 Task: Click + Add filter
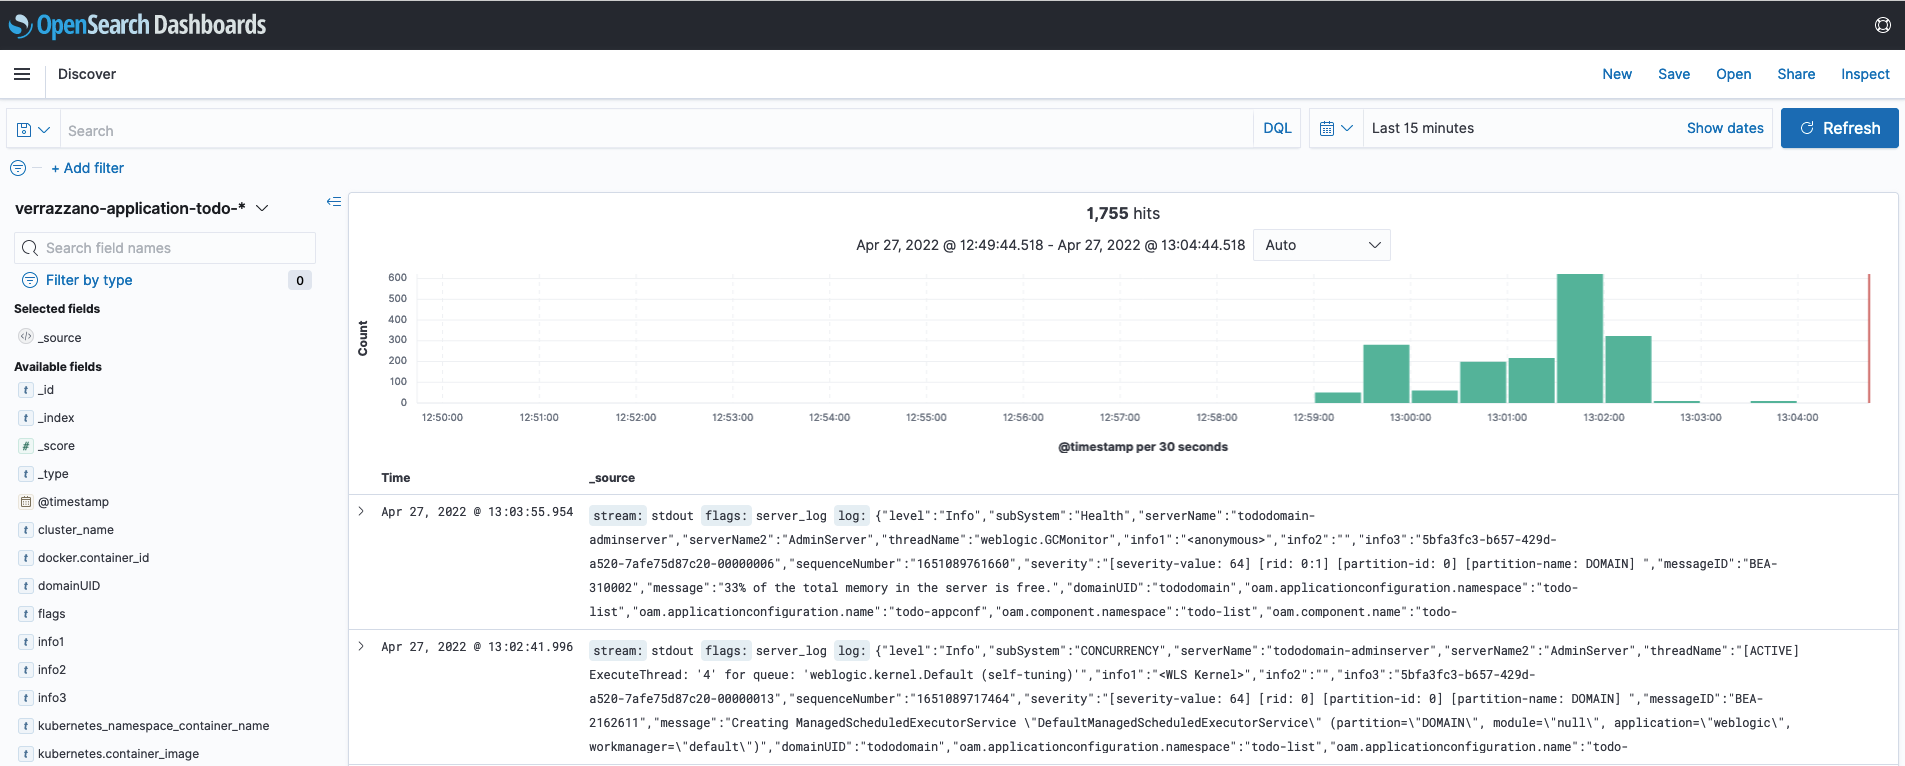tap(88, 168)
